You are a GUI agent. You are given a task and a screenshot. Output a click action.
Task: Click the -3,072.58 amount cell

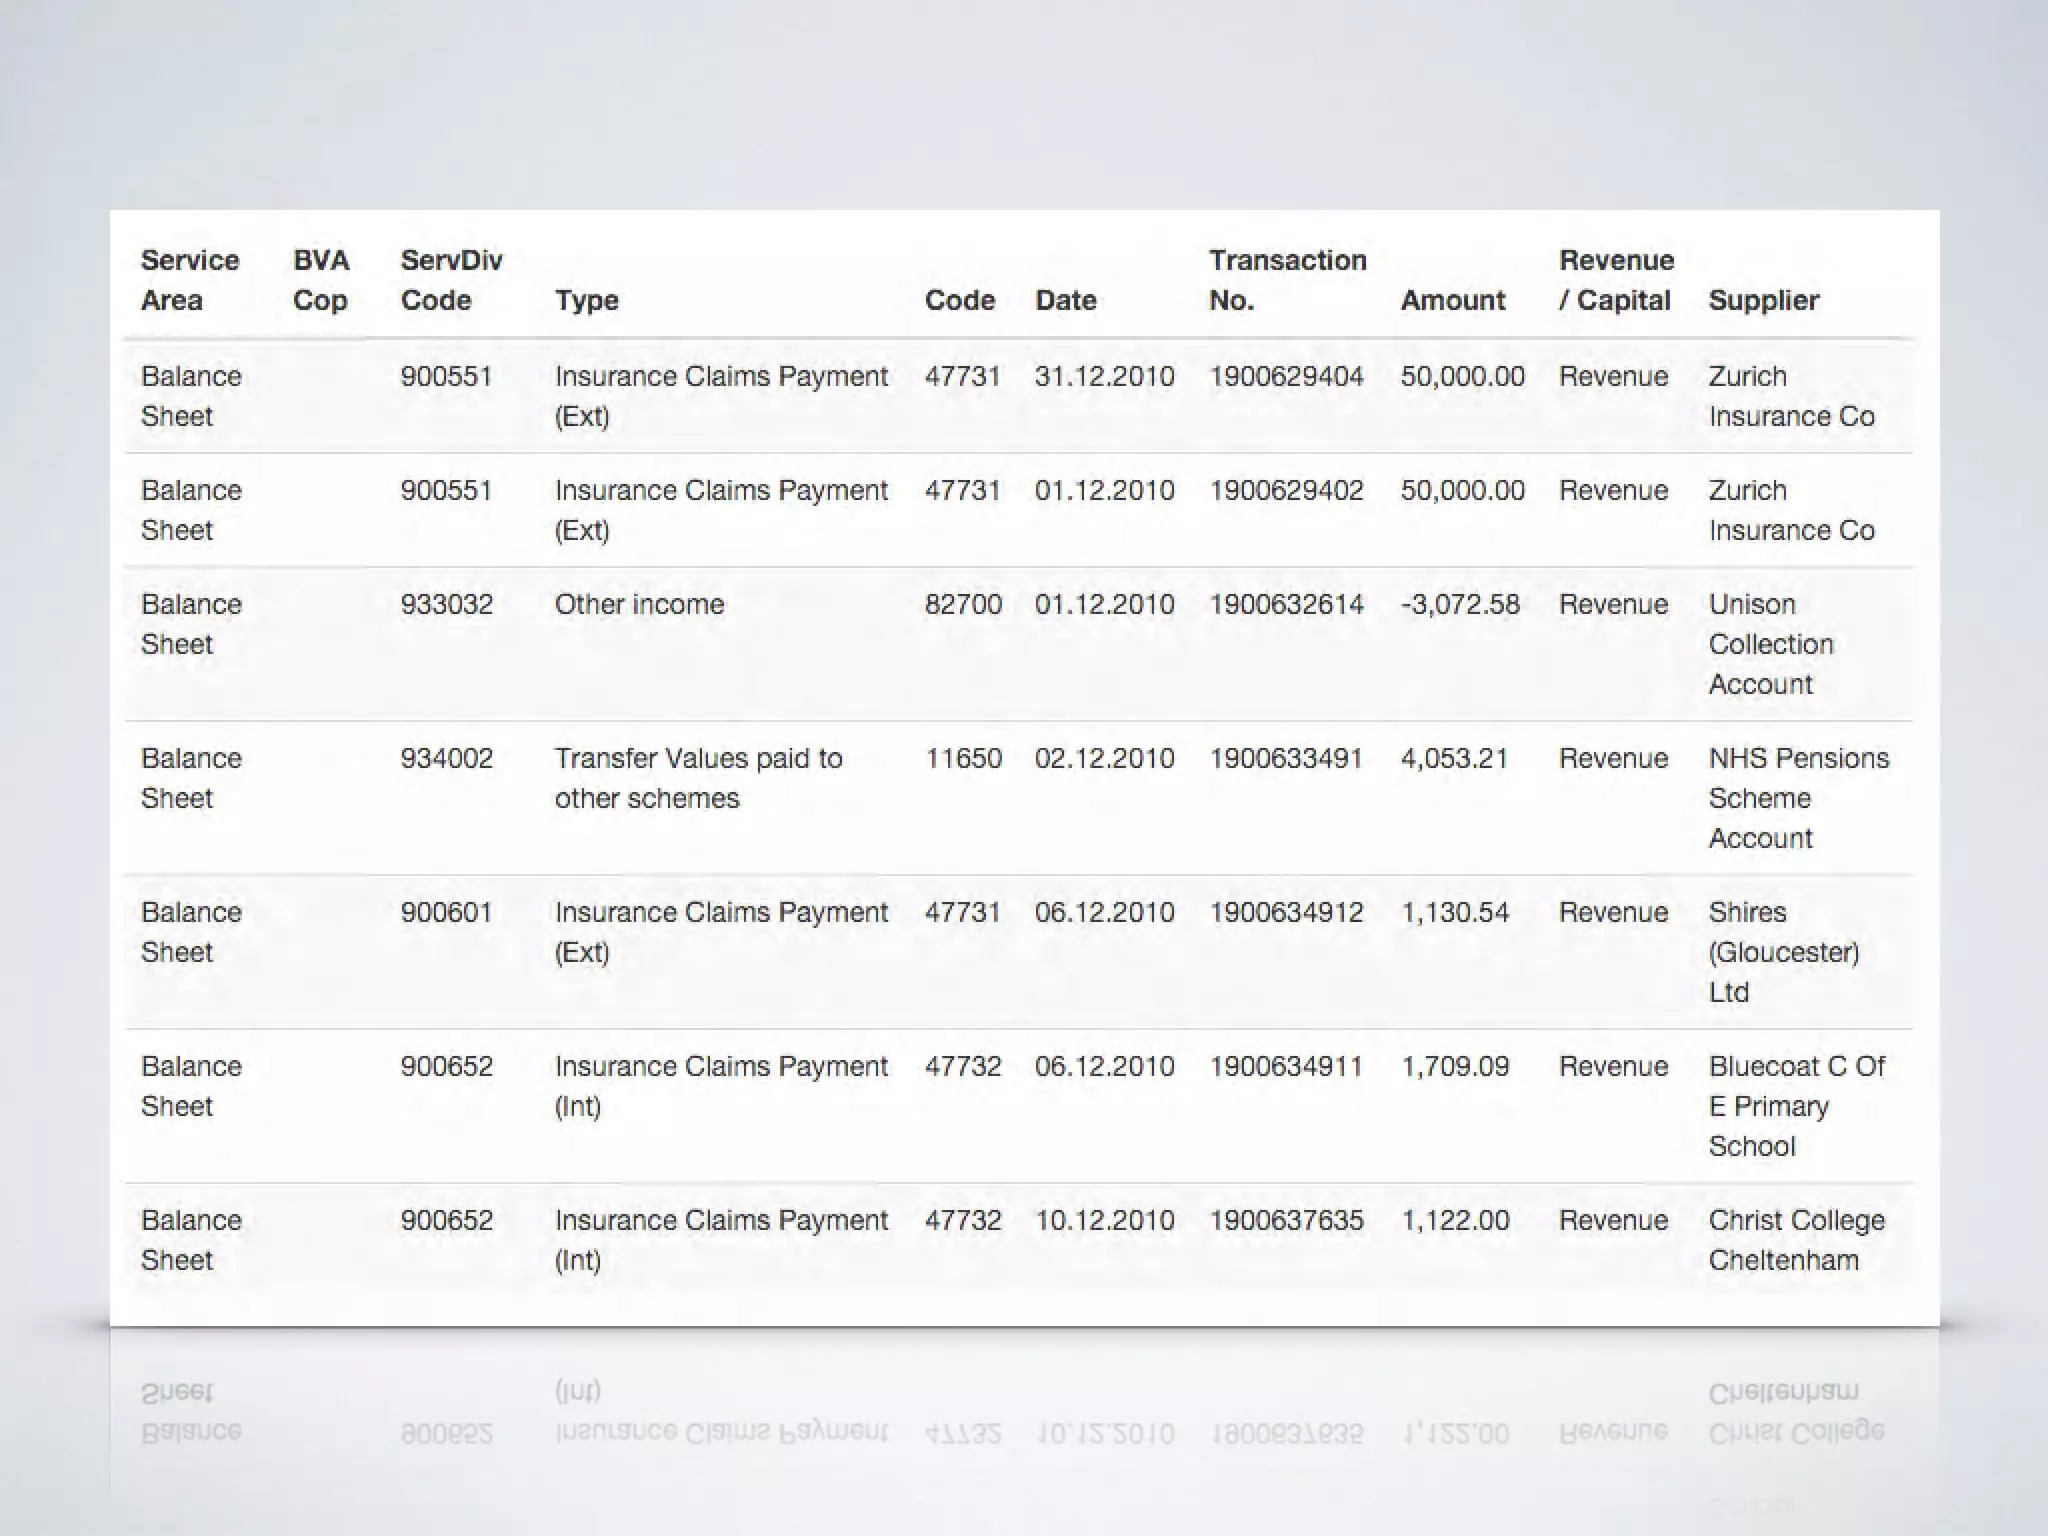tap(1460, 604)
